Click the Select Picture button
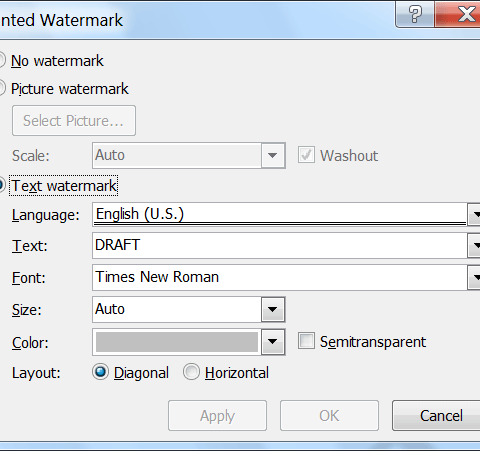 pos(74,121)
